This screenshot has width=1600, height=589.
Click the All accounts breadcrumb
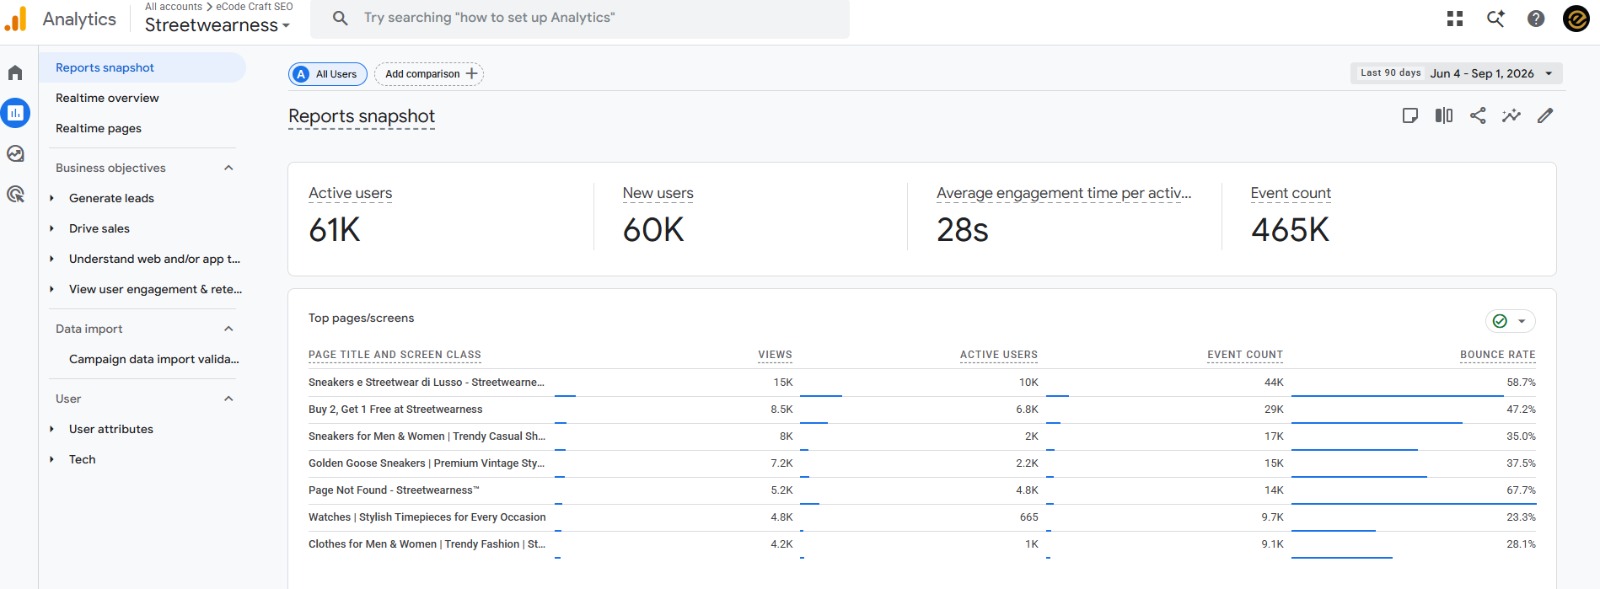[173, 6]
